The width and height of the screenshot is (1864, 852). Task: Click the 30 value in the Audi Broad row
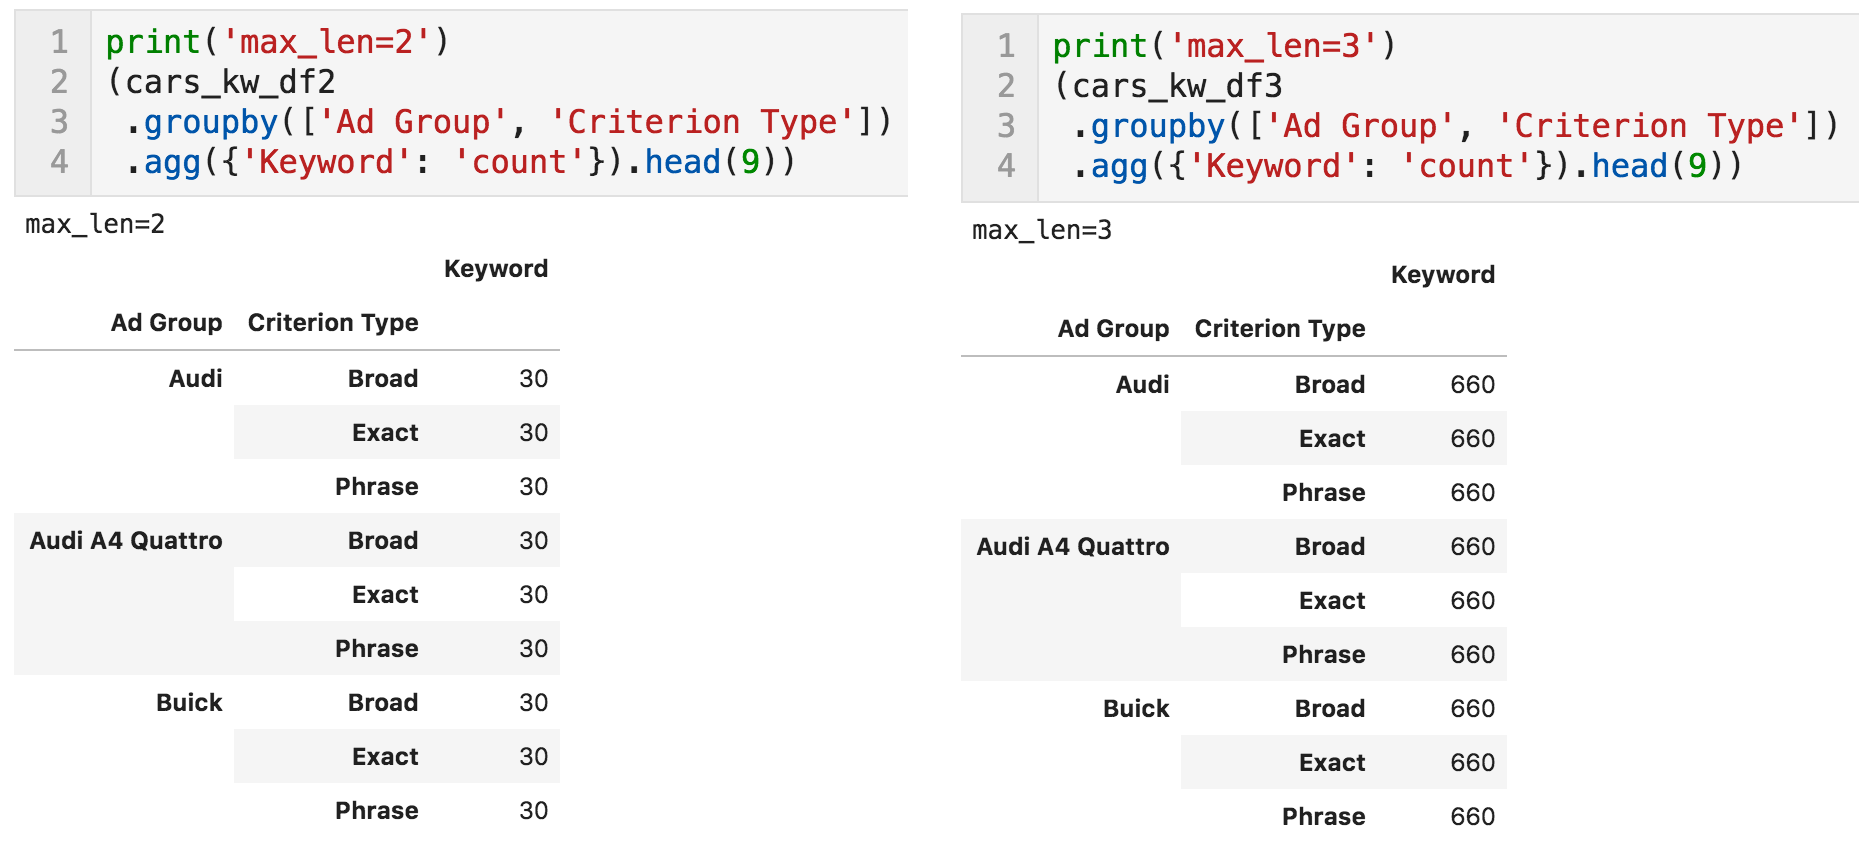tap(533, 379)
